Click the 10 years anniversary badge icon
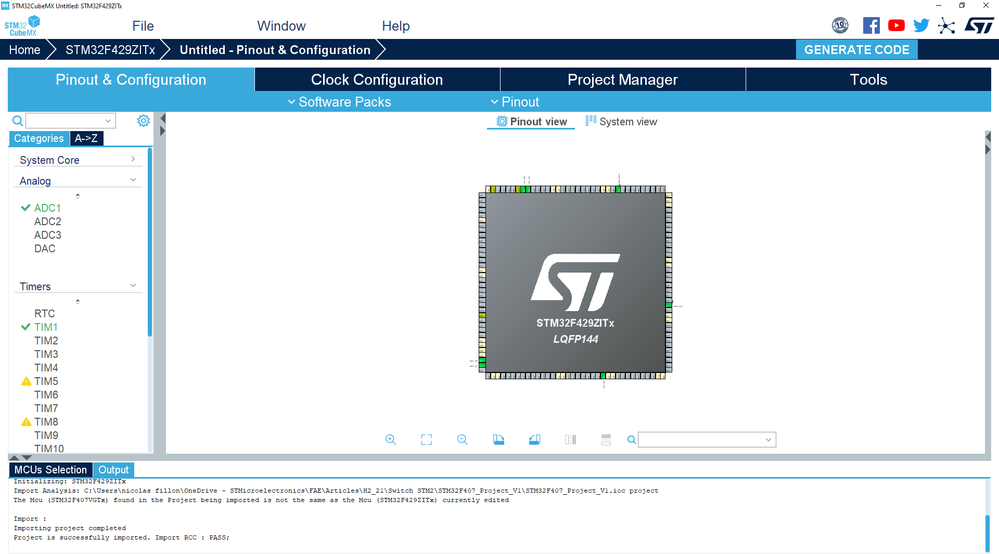The height and width of the screenshot is (554, 999). click(840, 25)
